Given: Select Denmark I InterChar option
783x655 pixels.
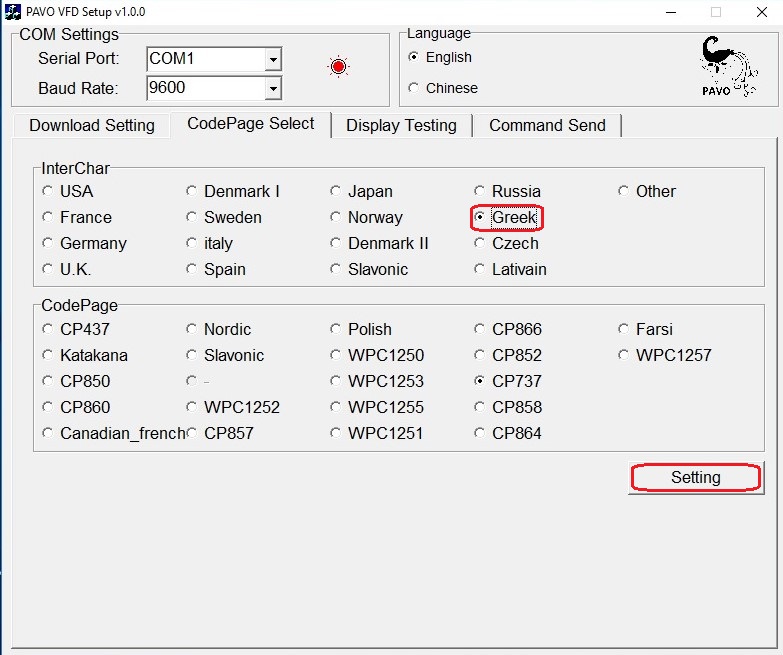Looking at the screenshot, I should [x=233, y=191].
